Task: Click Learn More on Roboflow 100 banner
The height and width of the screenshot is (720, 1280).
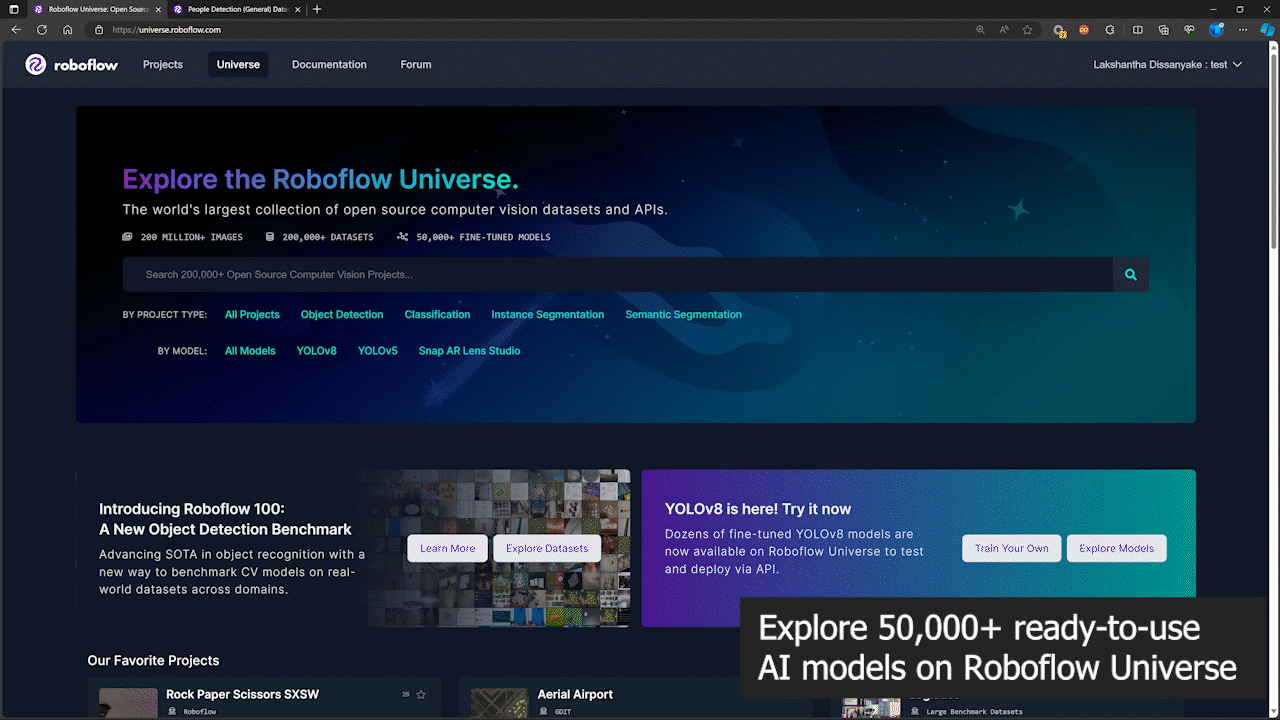Action: pos(448,548)
